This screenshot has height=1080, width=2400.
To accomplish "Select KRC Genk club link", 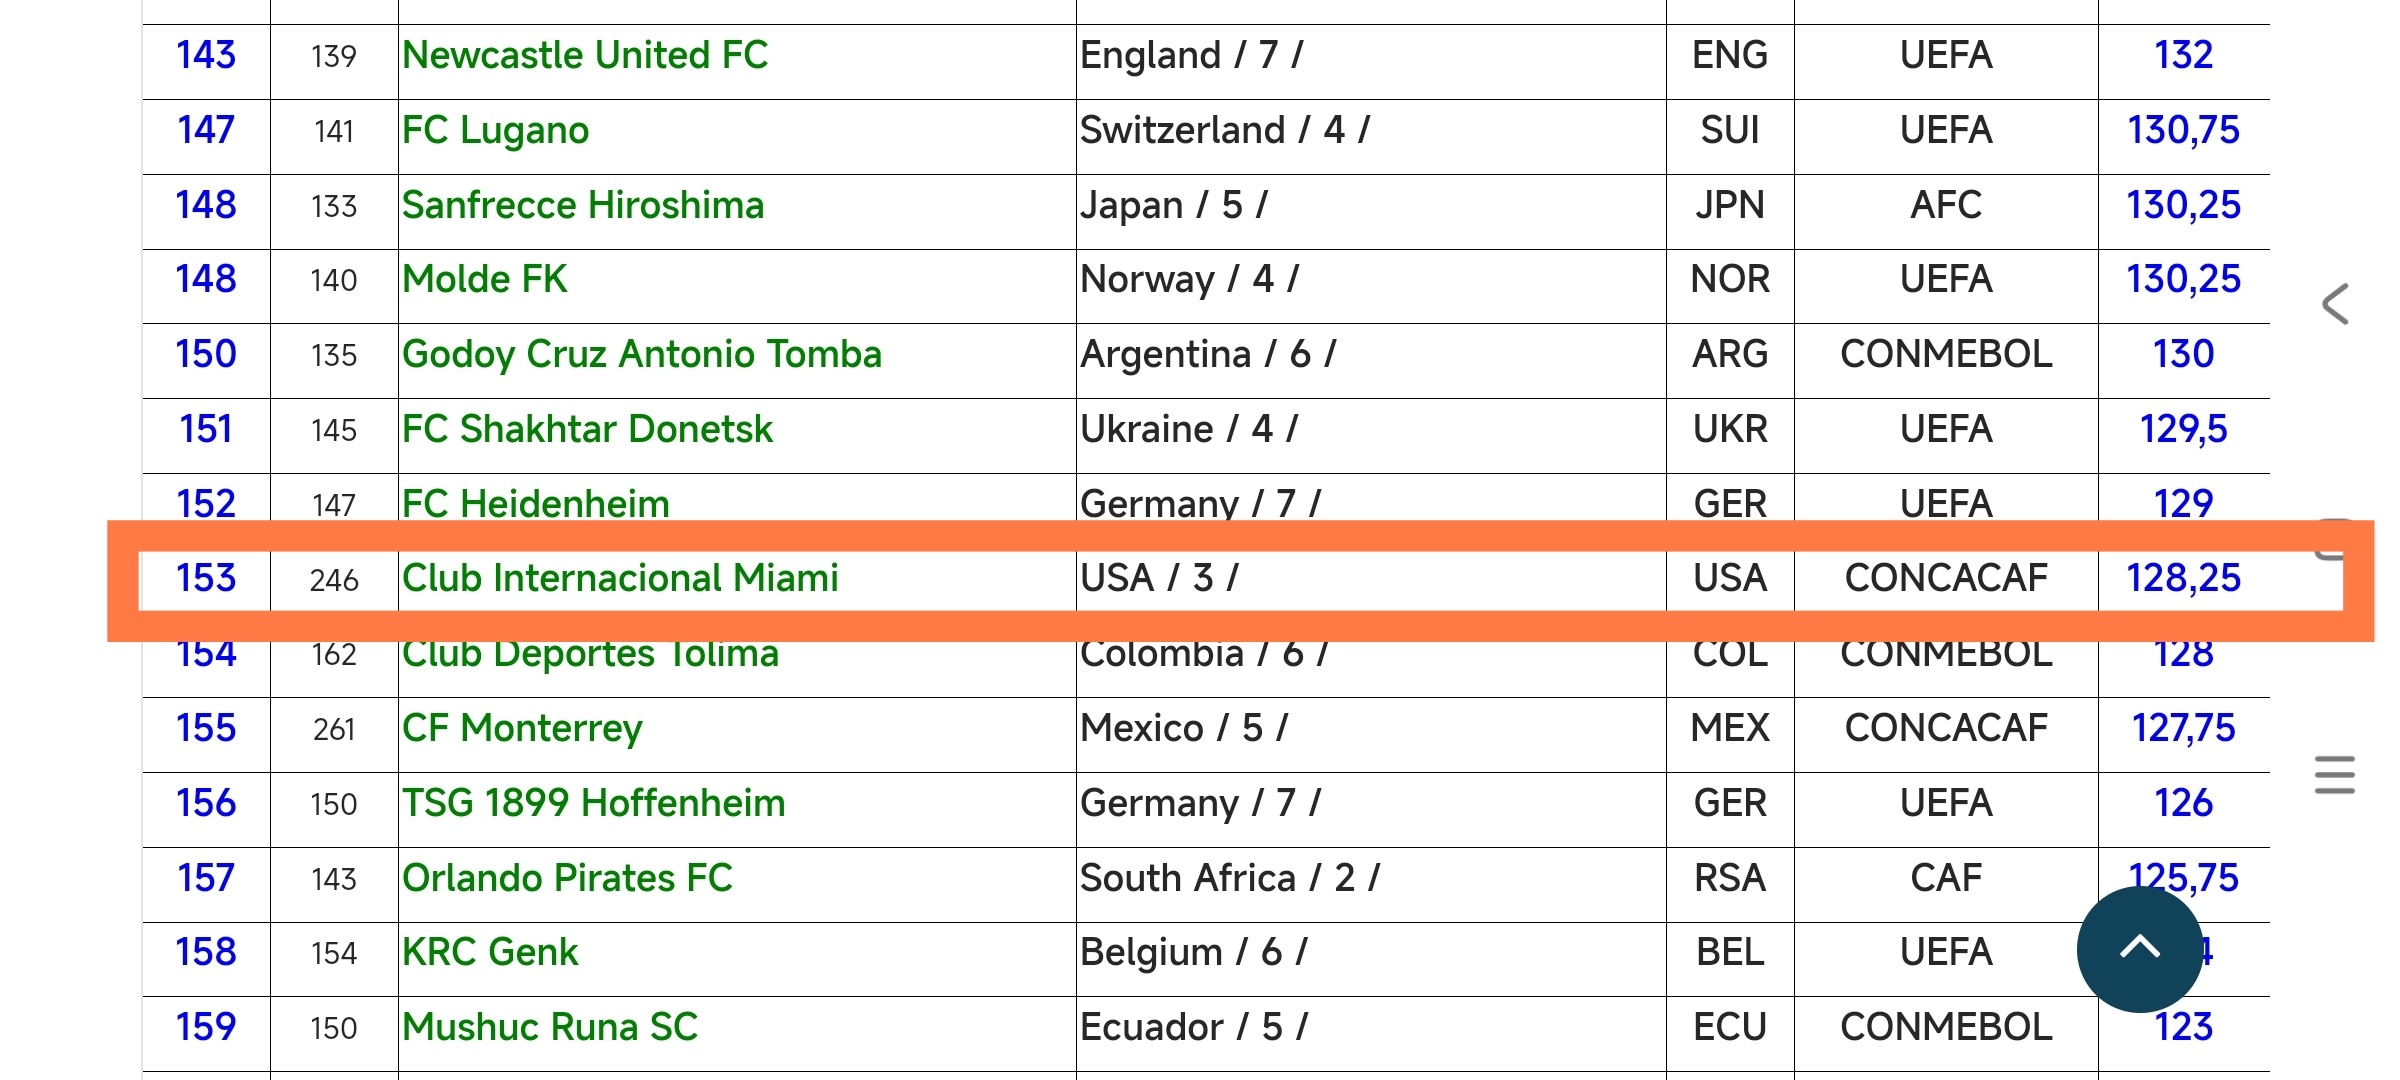I will tap(490, 952).
